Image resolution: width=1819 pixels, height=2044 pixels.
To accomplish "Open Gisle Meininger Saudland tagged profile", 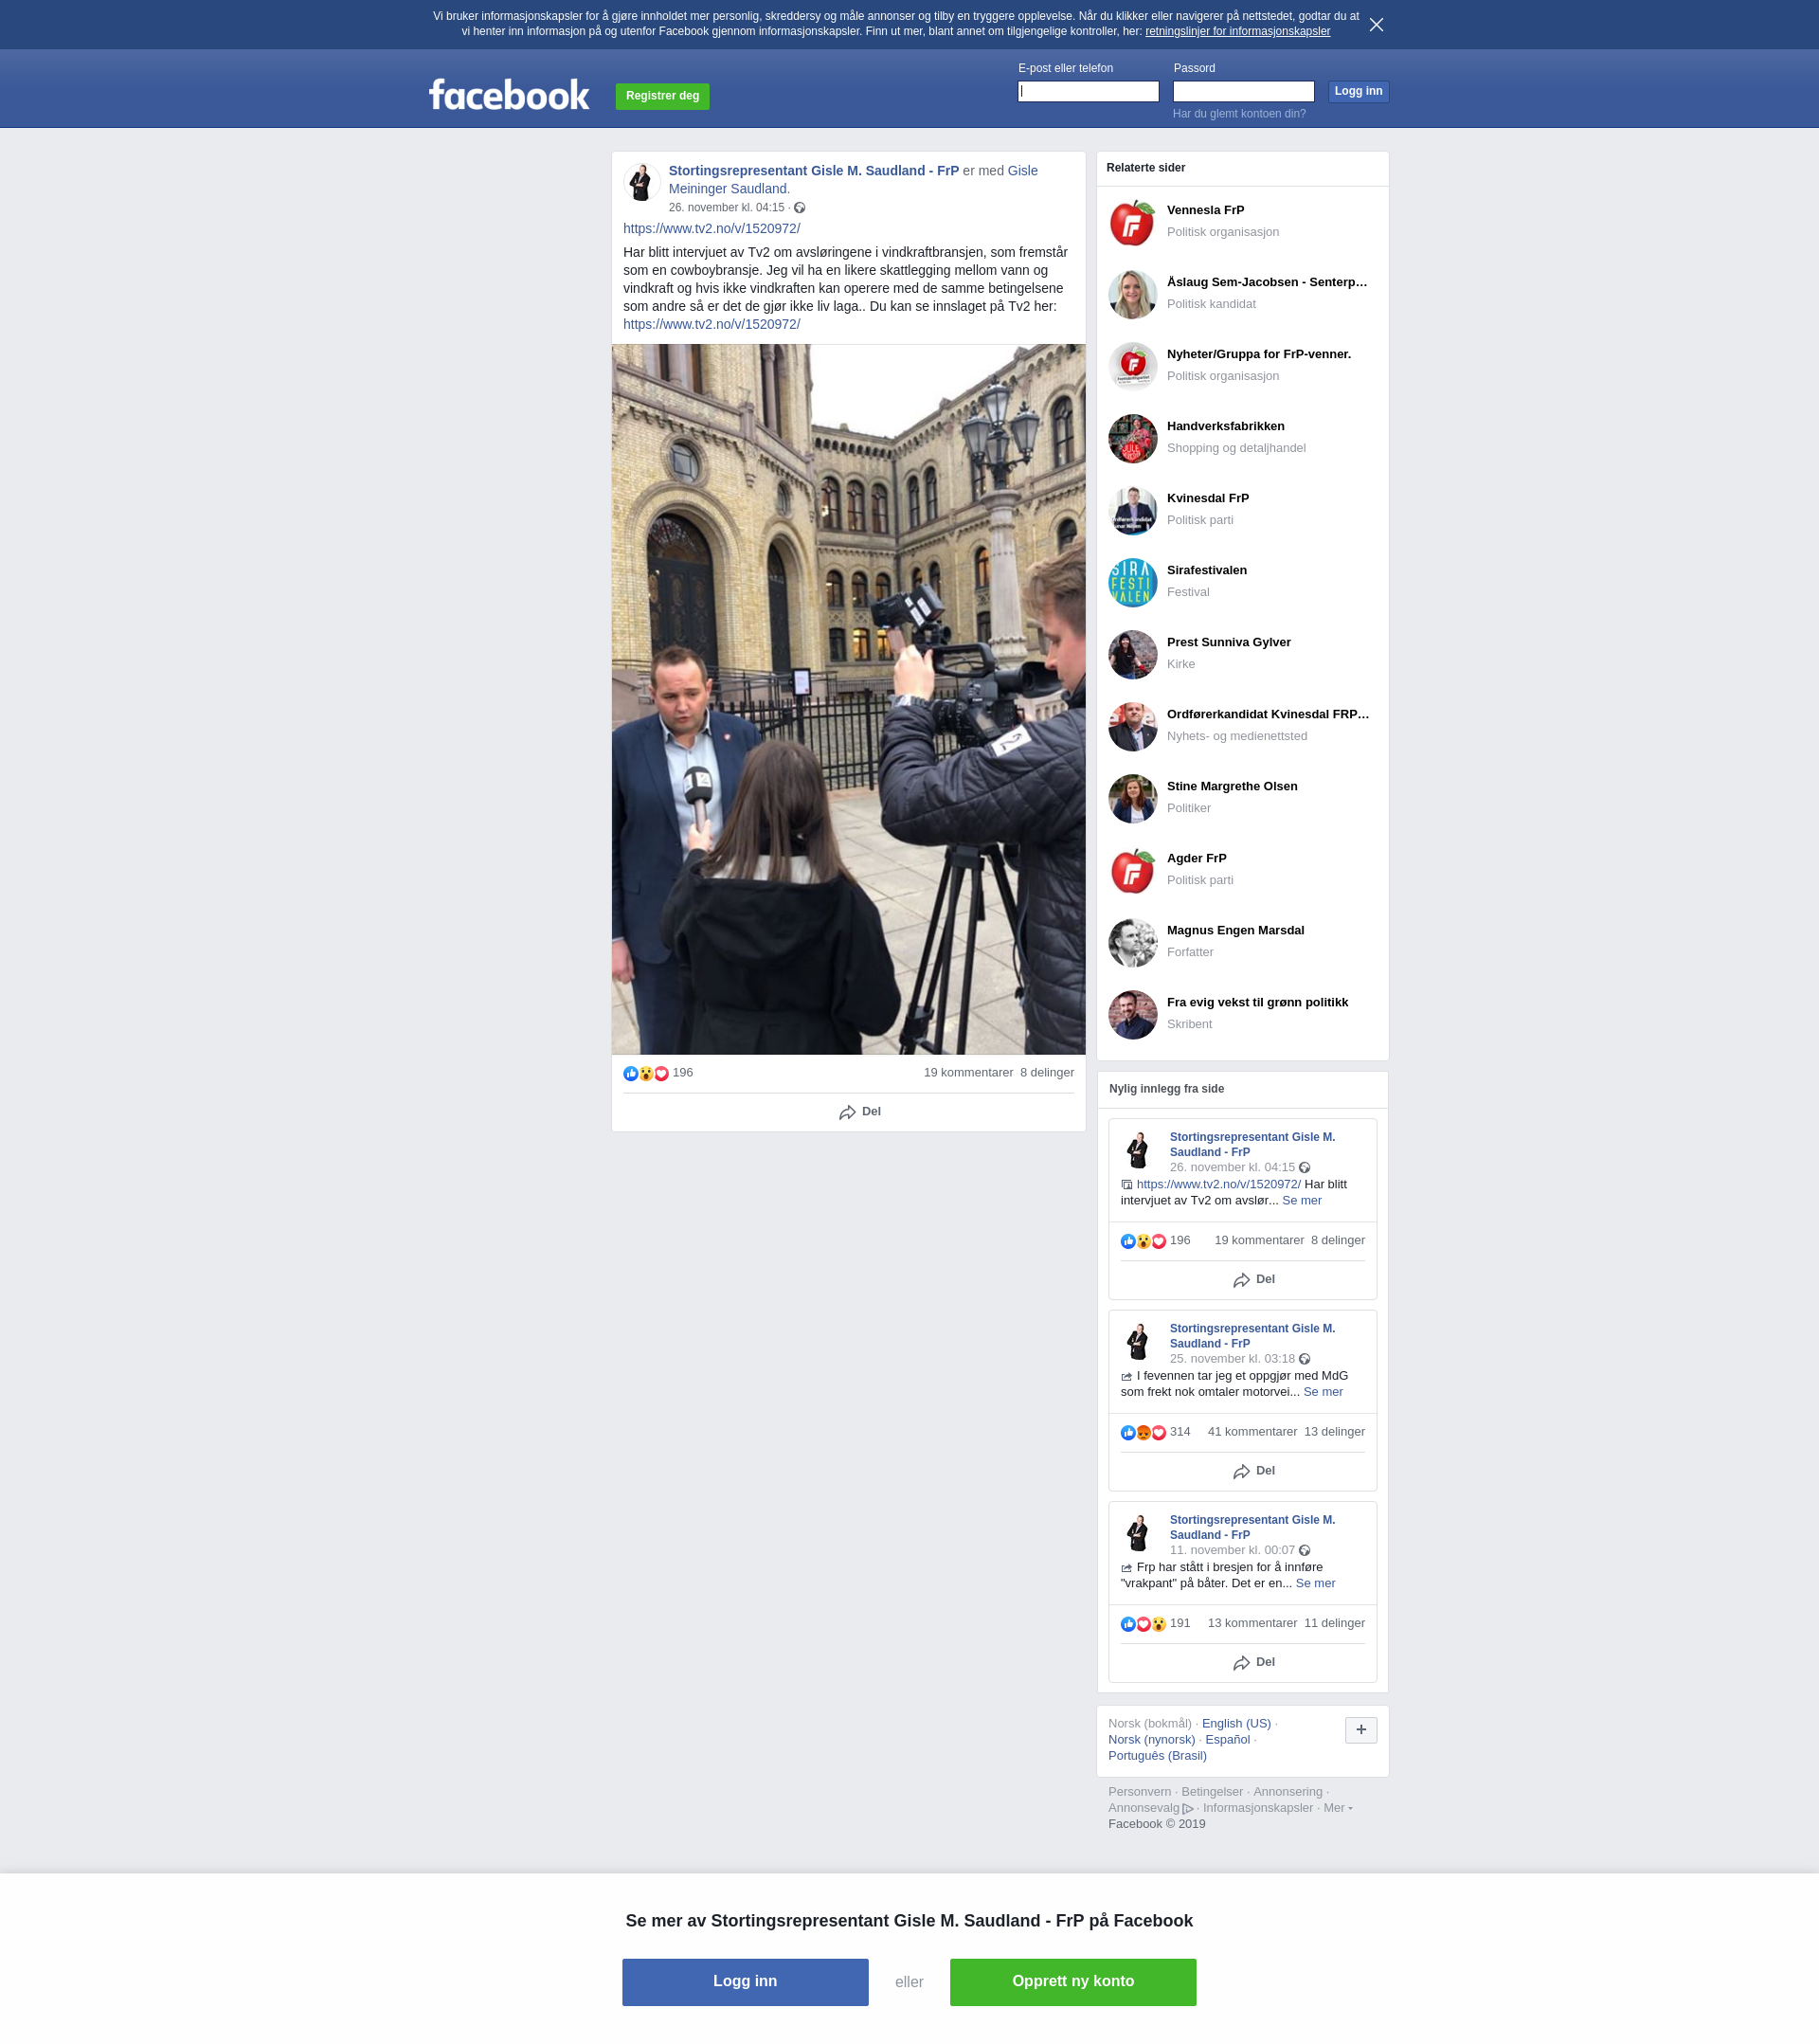I will tap(853, 179).
